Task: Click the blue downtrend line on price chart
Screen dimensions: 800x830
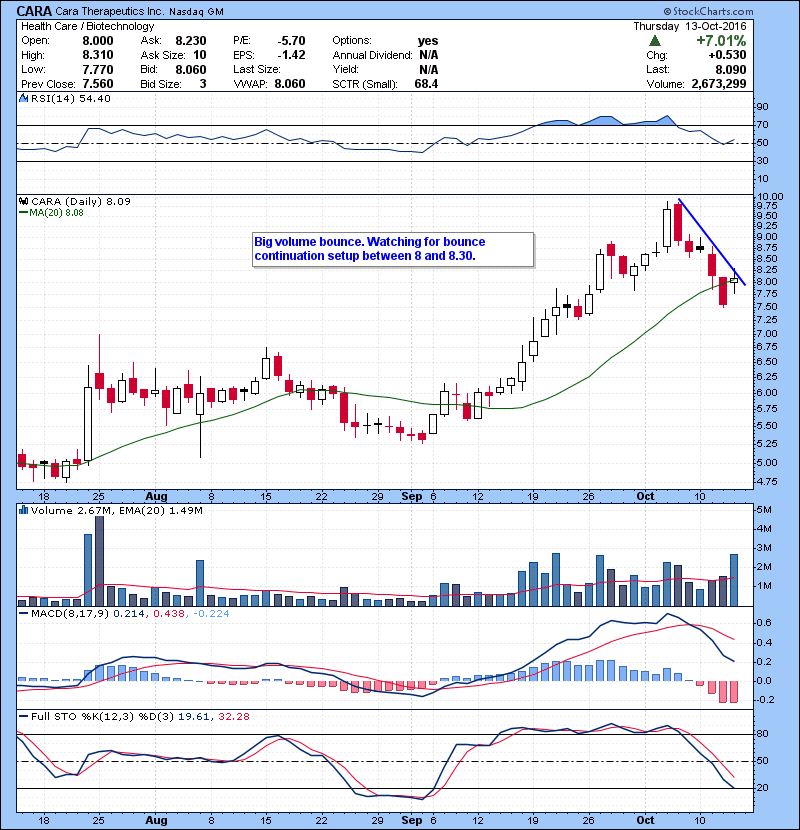Action: pyautogui.click(x=712, y=241)
